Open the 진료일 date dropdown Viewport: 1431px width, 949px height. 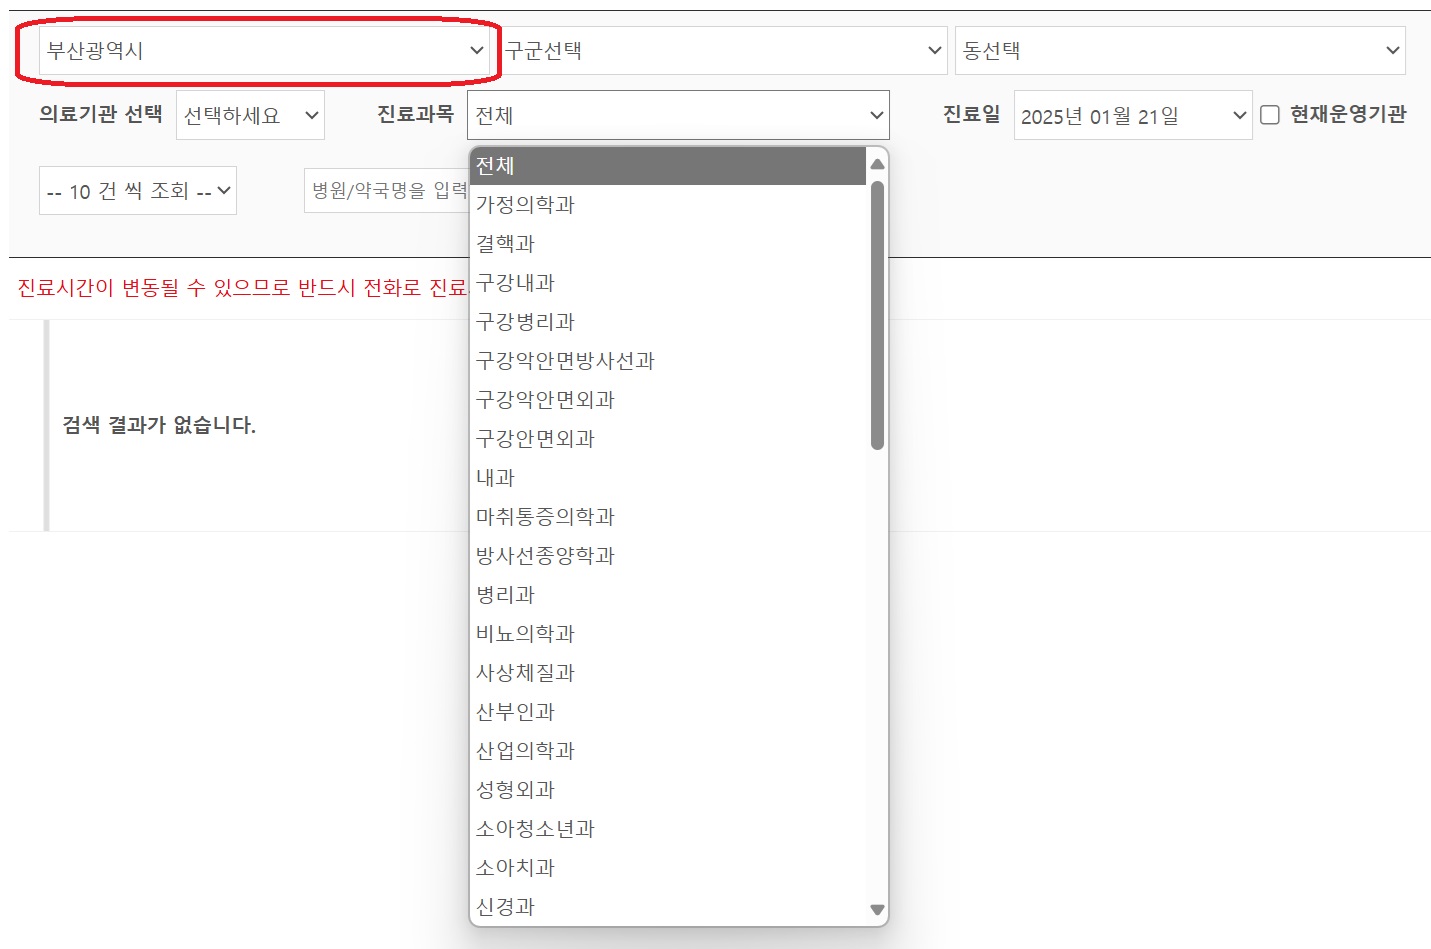coord(1132,115)
